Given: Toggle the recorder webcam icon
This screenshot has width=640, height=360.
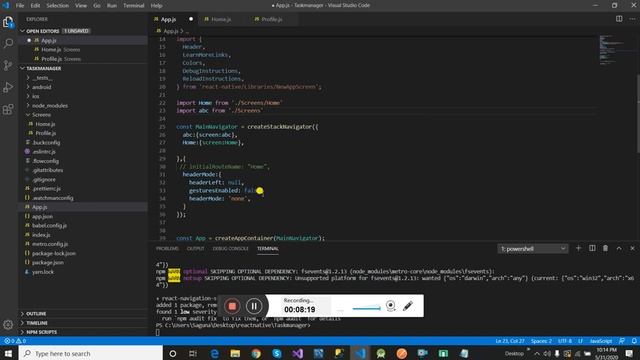Looking at the screenshot, I should click(391, 306).
